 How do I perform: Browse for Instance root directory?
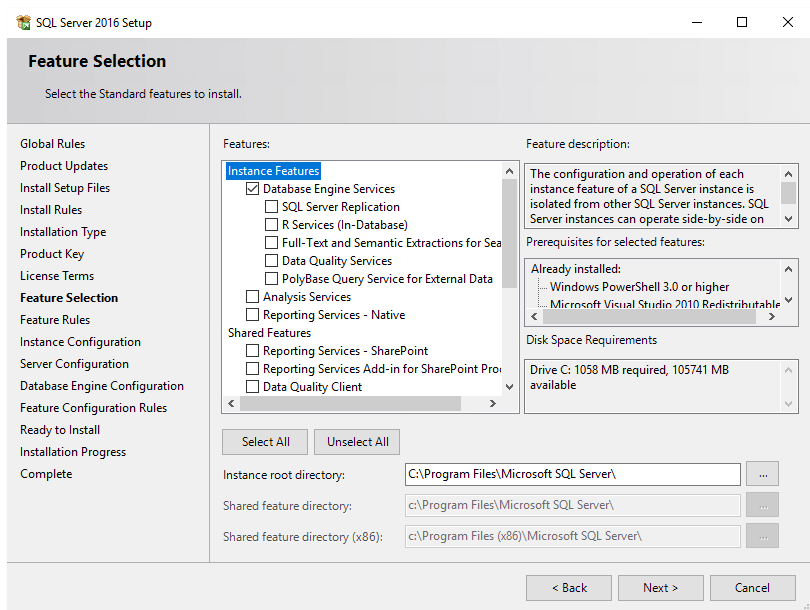point(762,474)
